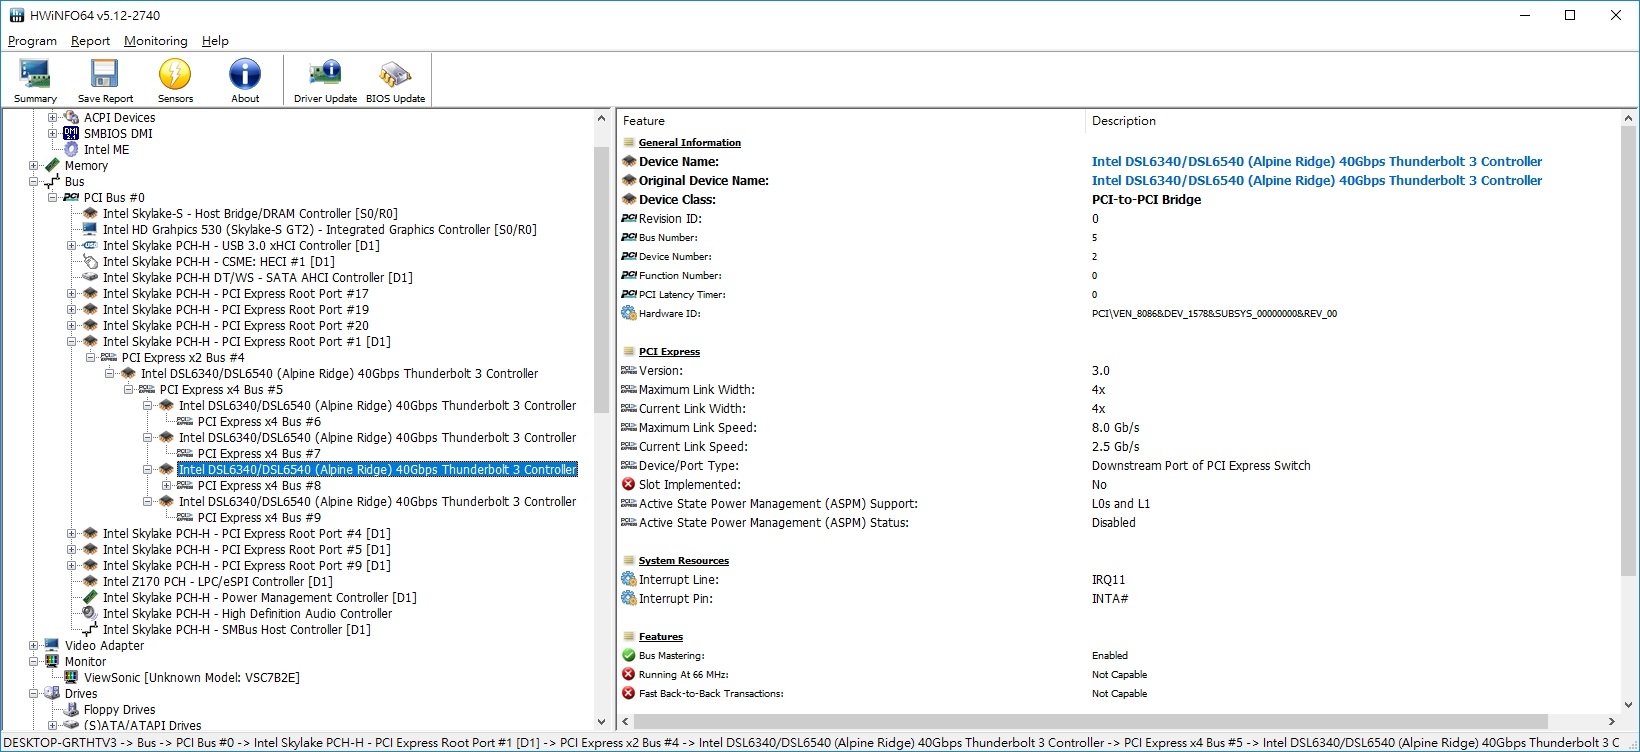The width and height of the screenshot is (1640, 752).
Task: Click the Drives node icon
Action: (52, 694)
